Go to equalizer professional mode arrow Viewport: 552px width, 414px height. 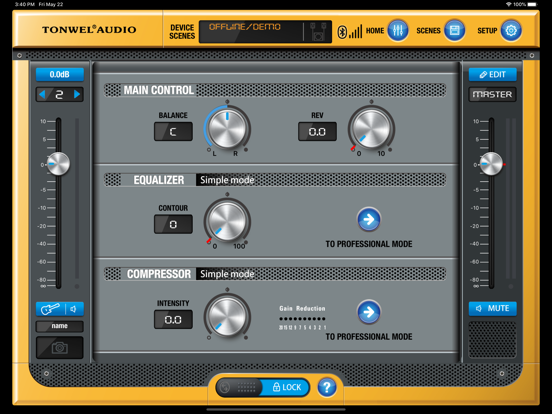[369, 219]
